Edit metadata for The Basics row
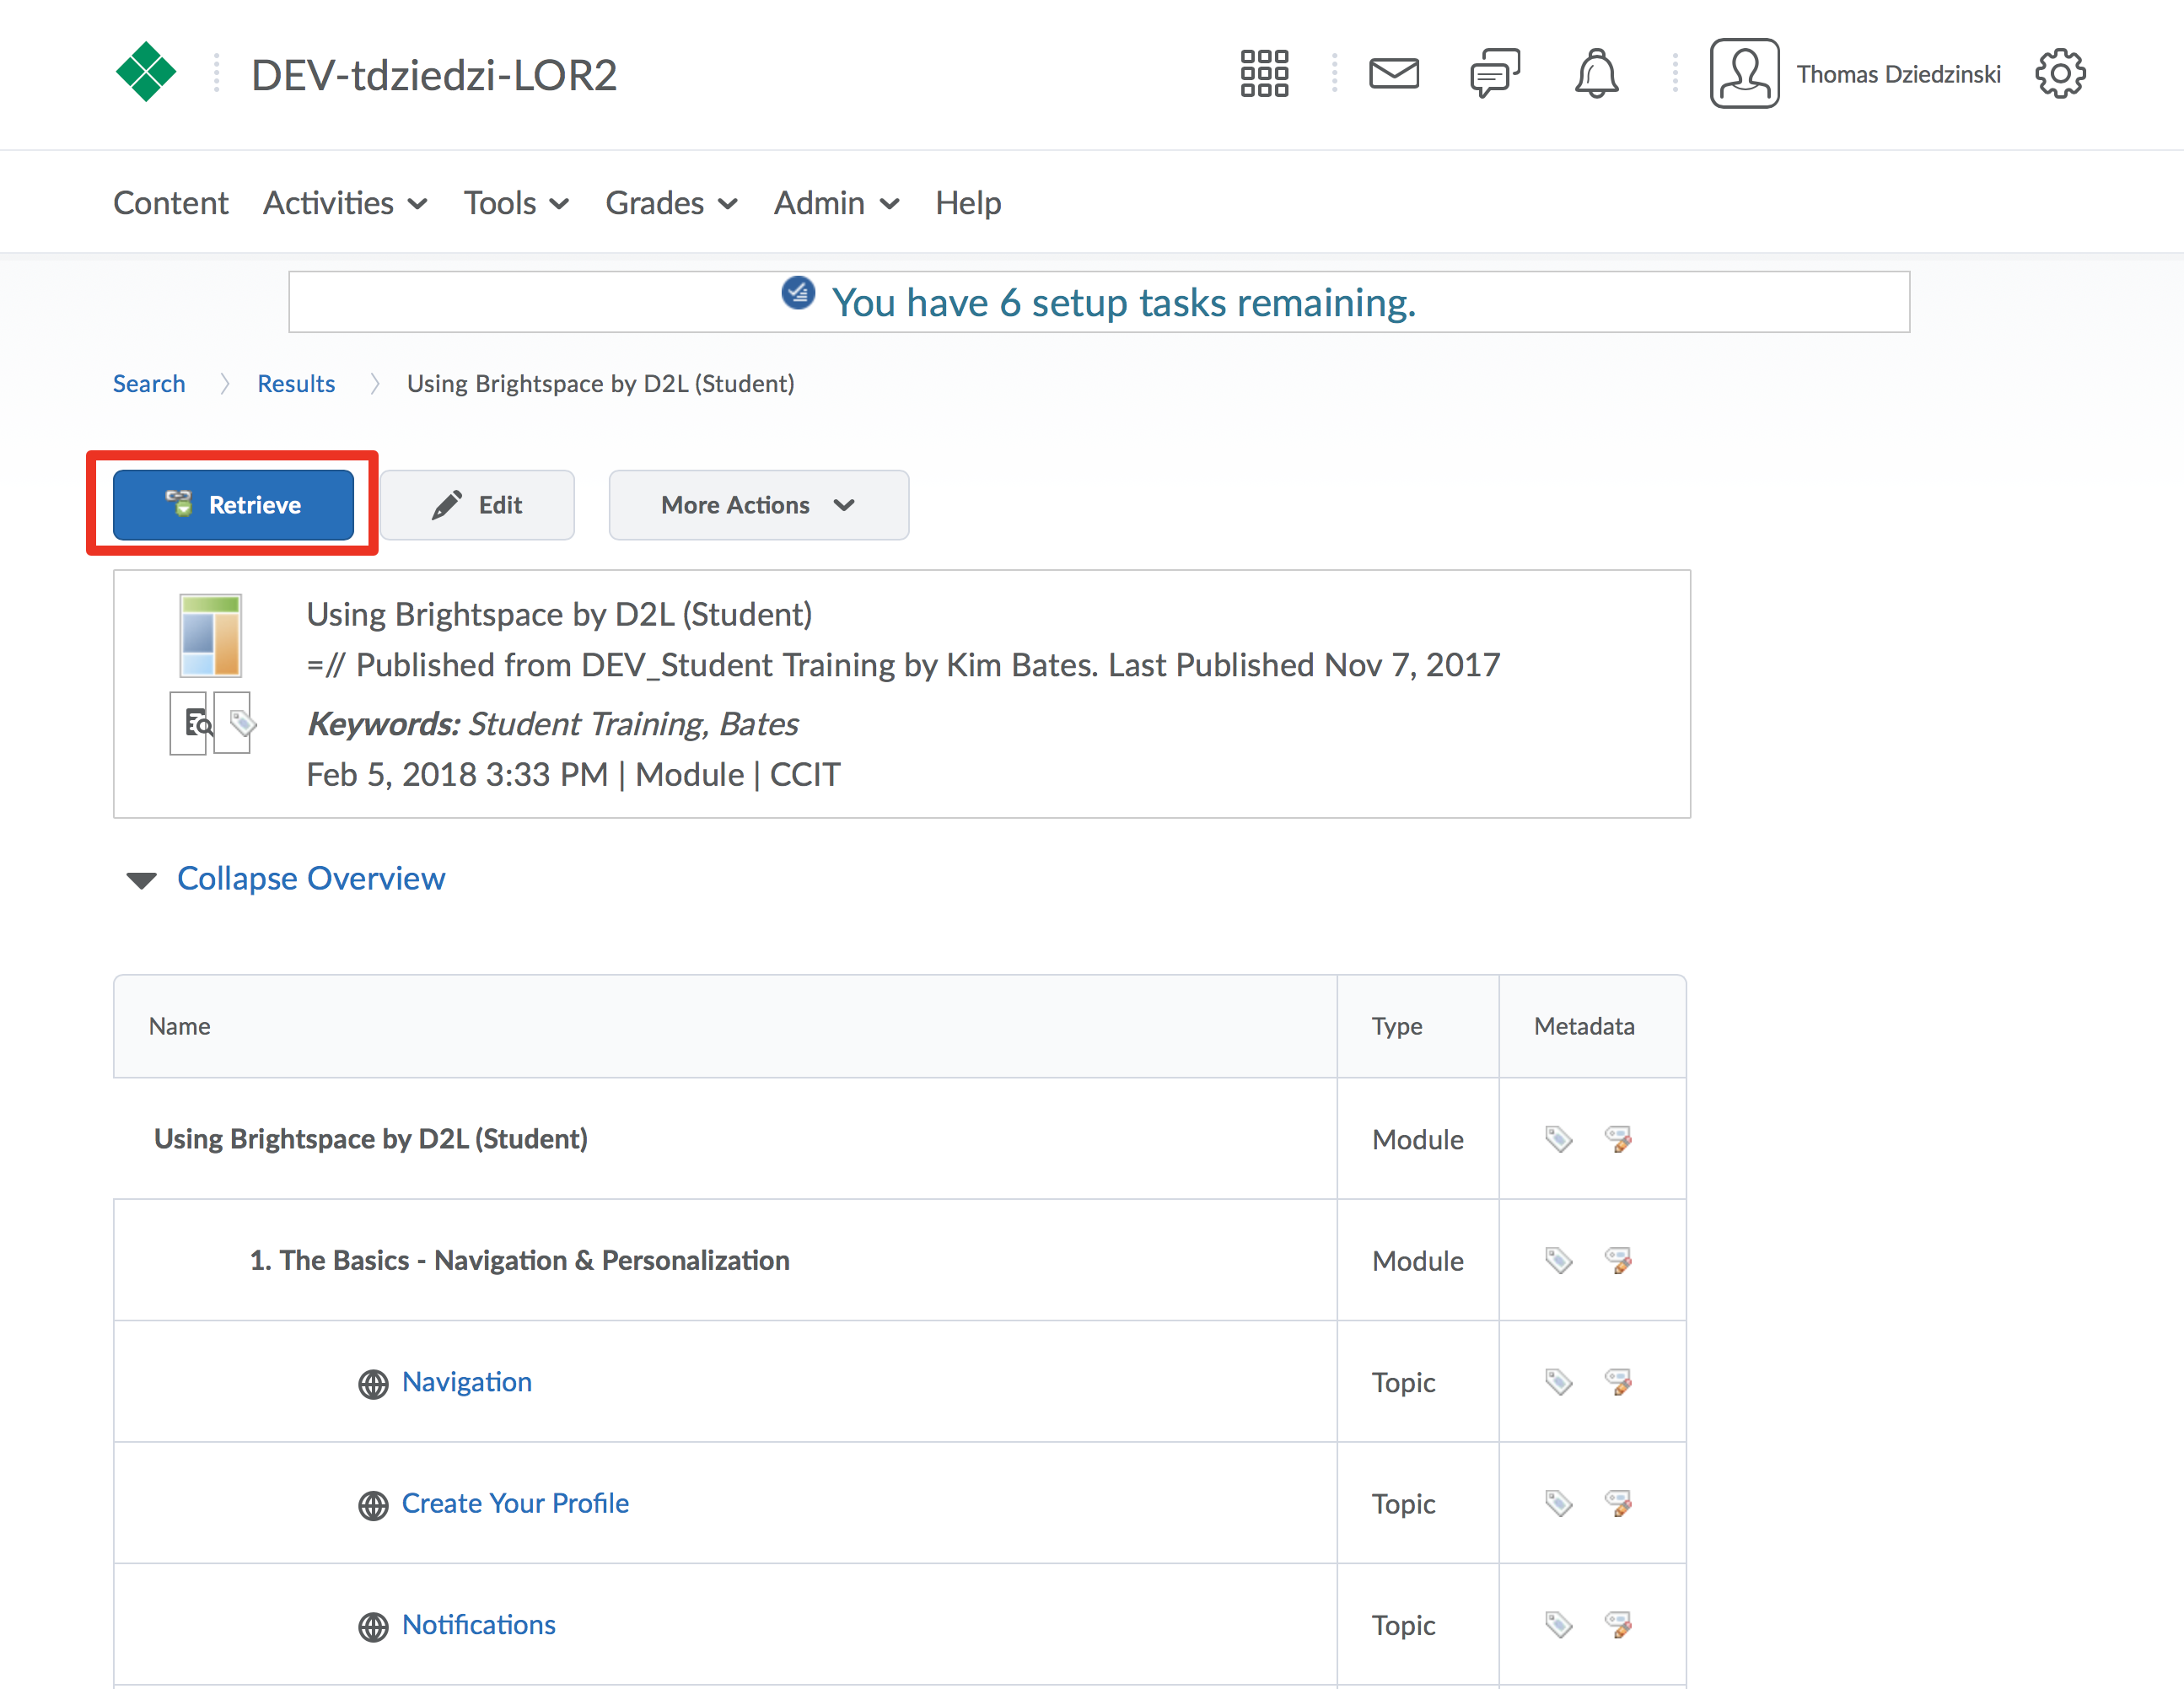Image resolution: width=2184 pixels, height=1689 pixels. [1618, 1260]
